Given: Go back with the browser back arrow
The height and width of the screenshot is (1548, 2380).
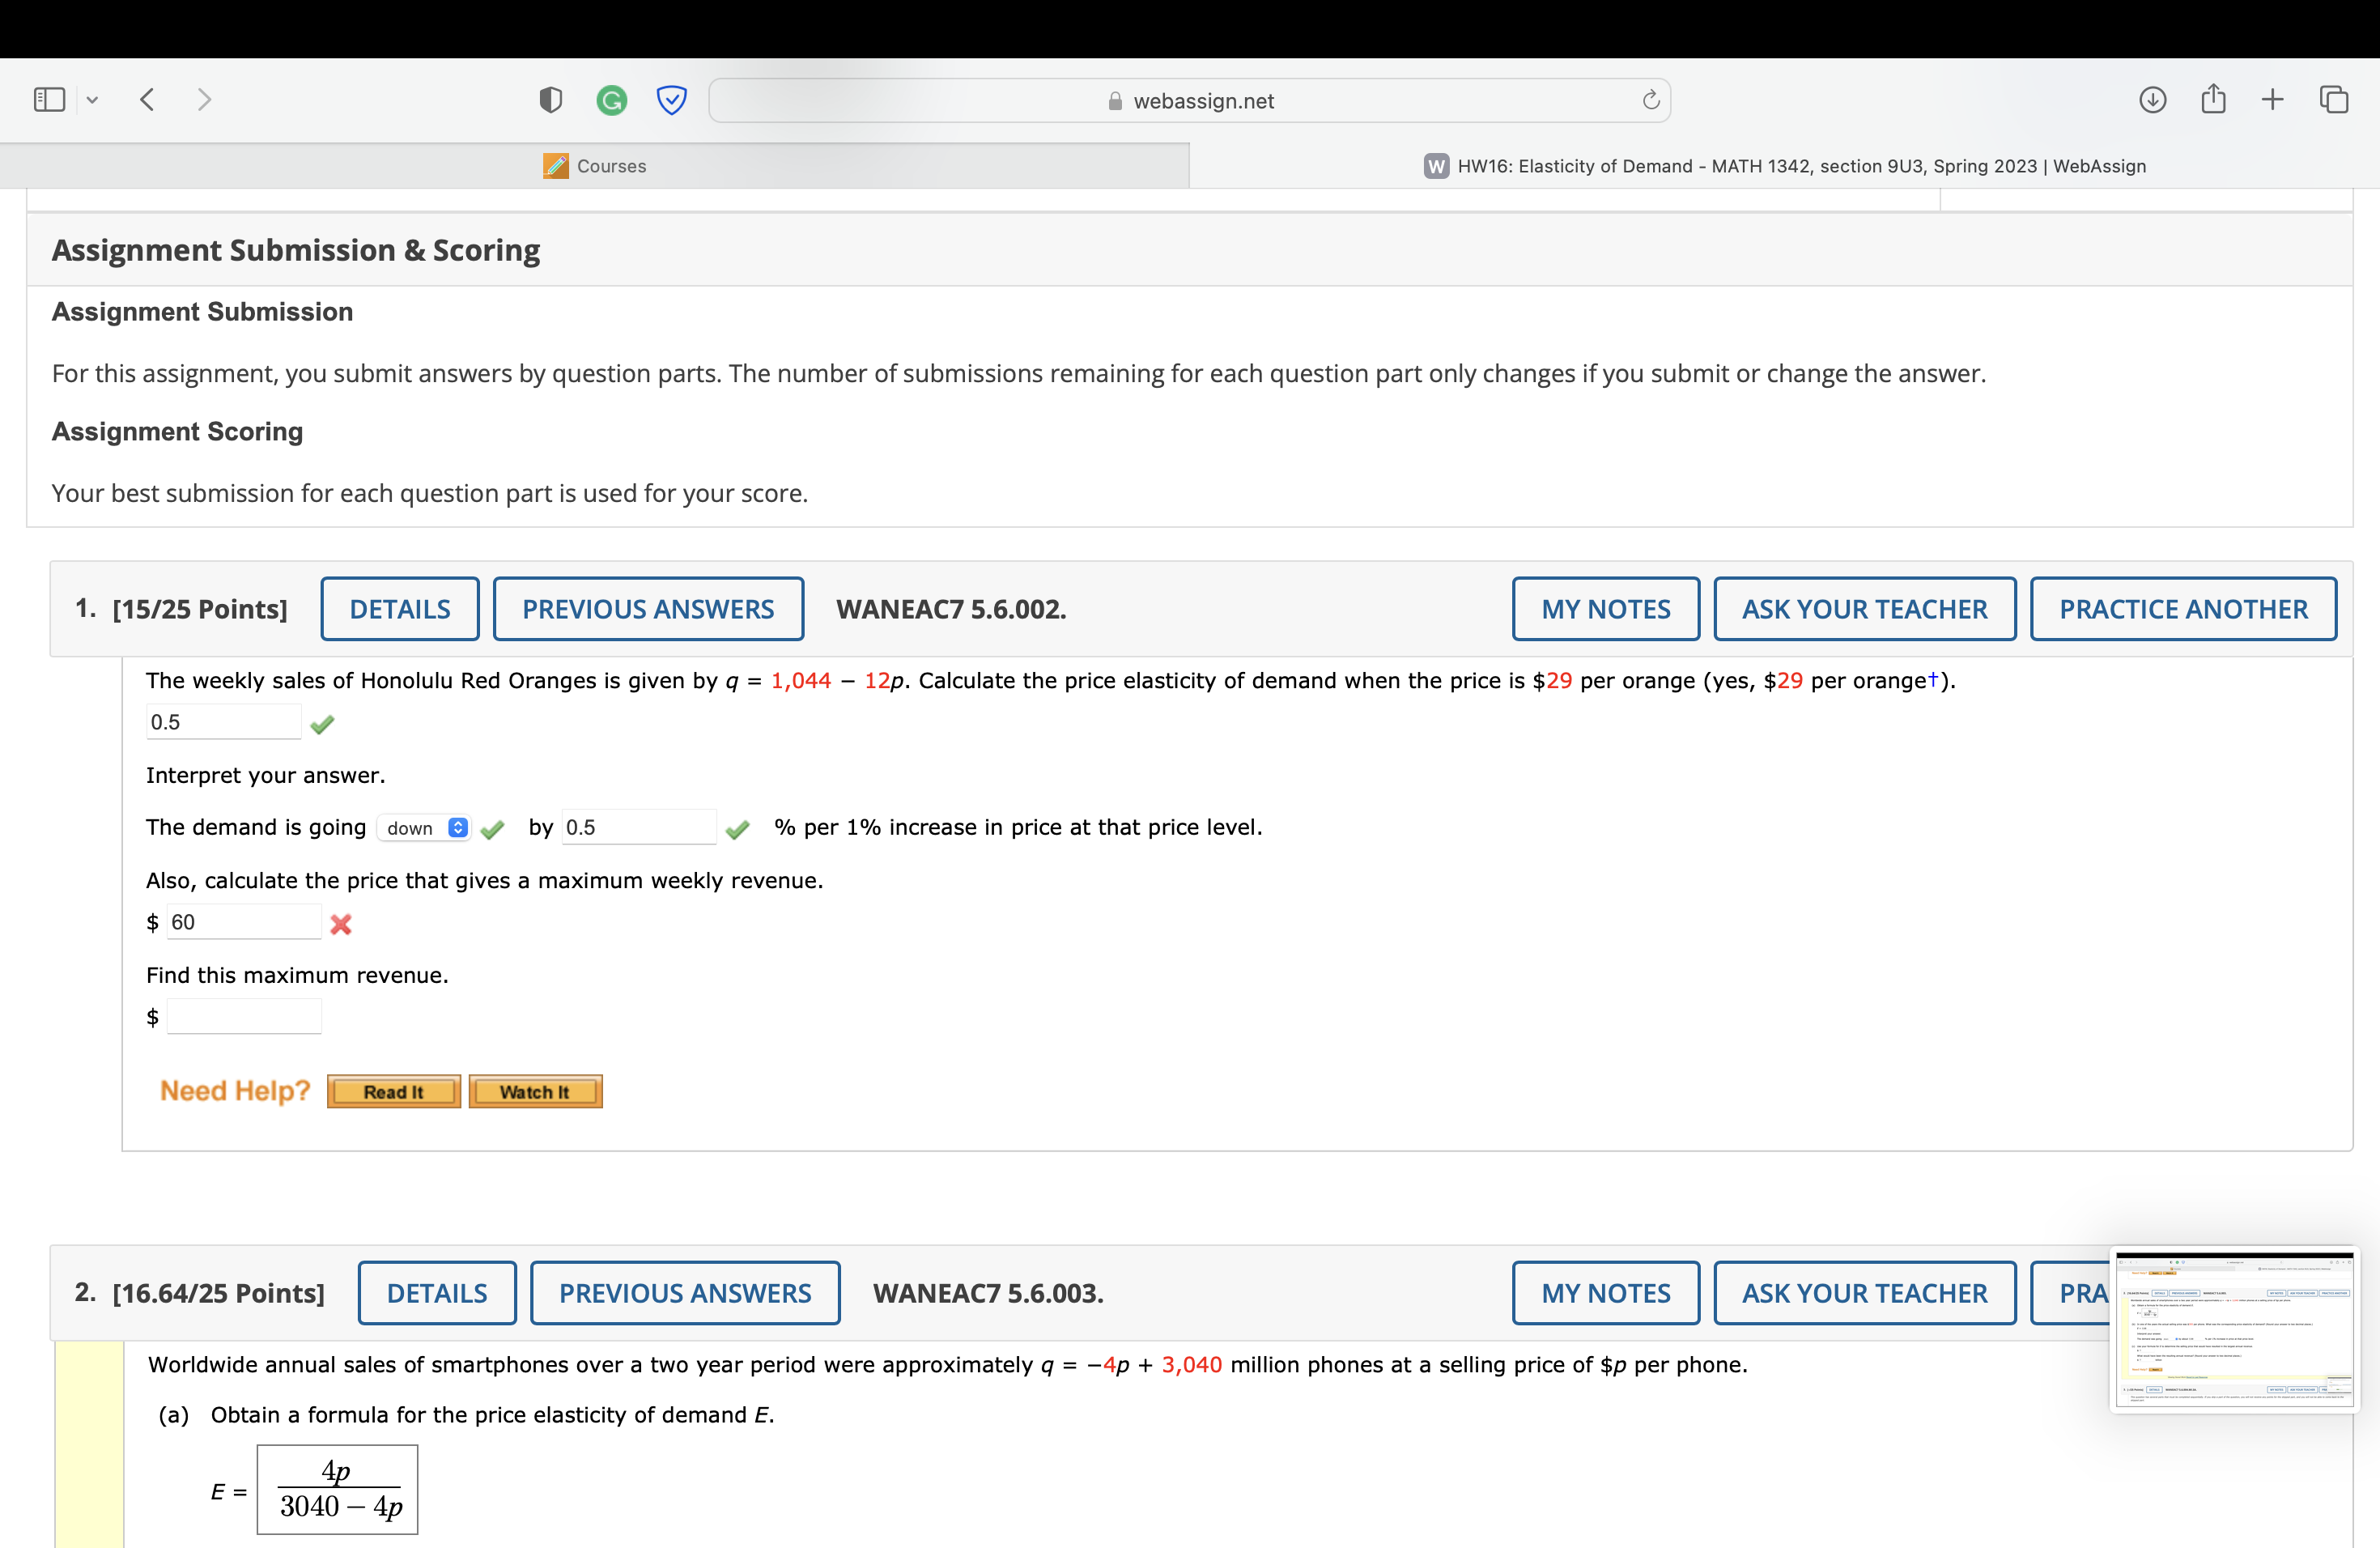Looking at the screenshot, I should click(148, 99).
